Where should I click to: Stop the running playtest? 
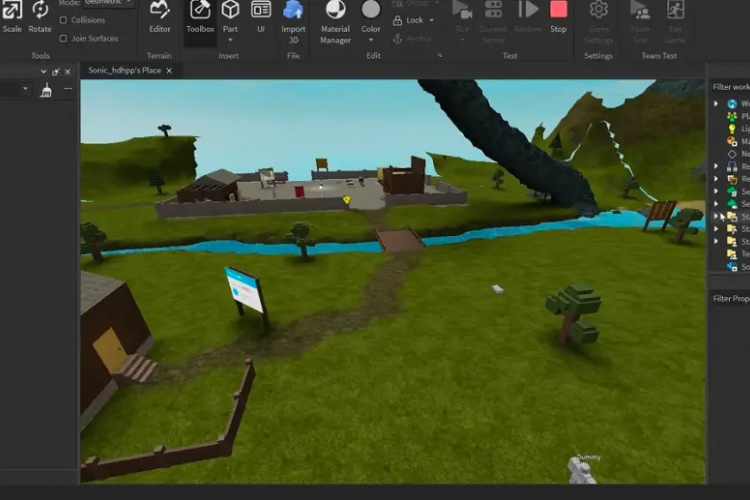tap(558, 17)
